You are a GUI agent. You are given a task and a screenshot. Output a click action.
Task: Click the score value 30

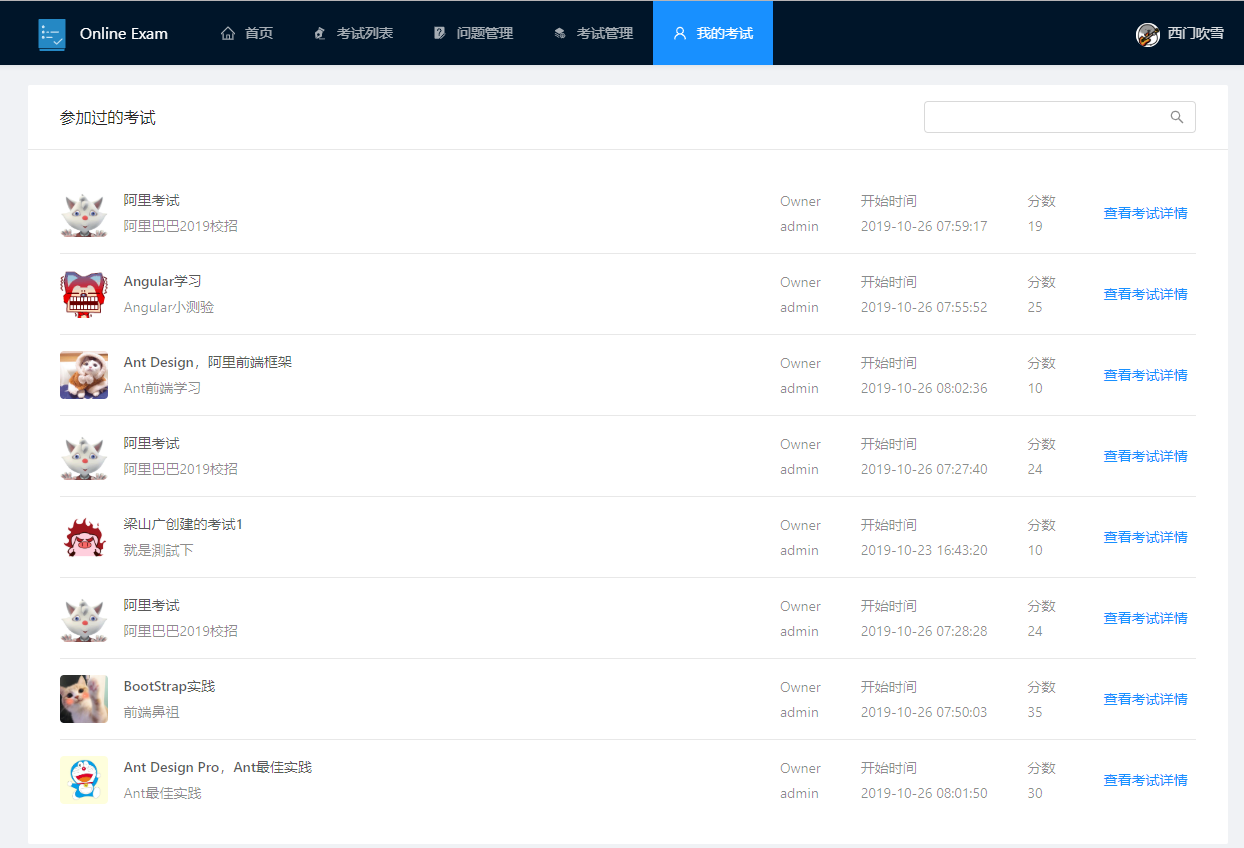click(1035, 793)
